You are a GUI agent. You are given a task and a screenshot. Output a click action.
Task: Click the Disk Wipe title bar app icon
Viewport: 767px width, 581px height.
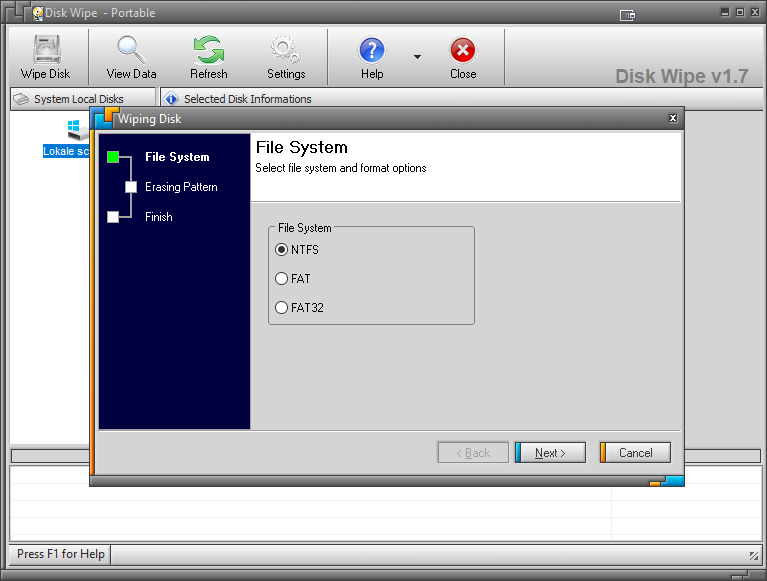38,13
